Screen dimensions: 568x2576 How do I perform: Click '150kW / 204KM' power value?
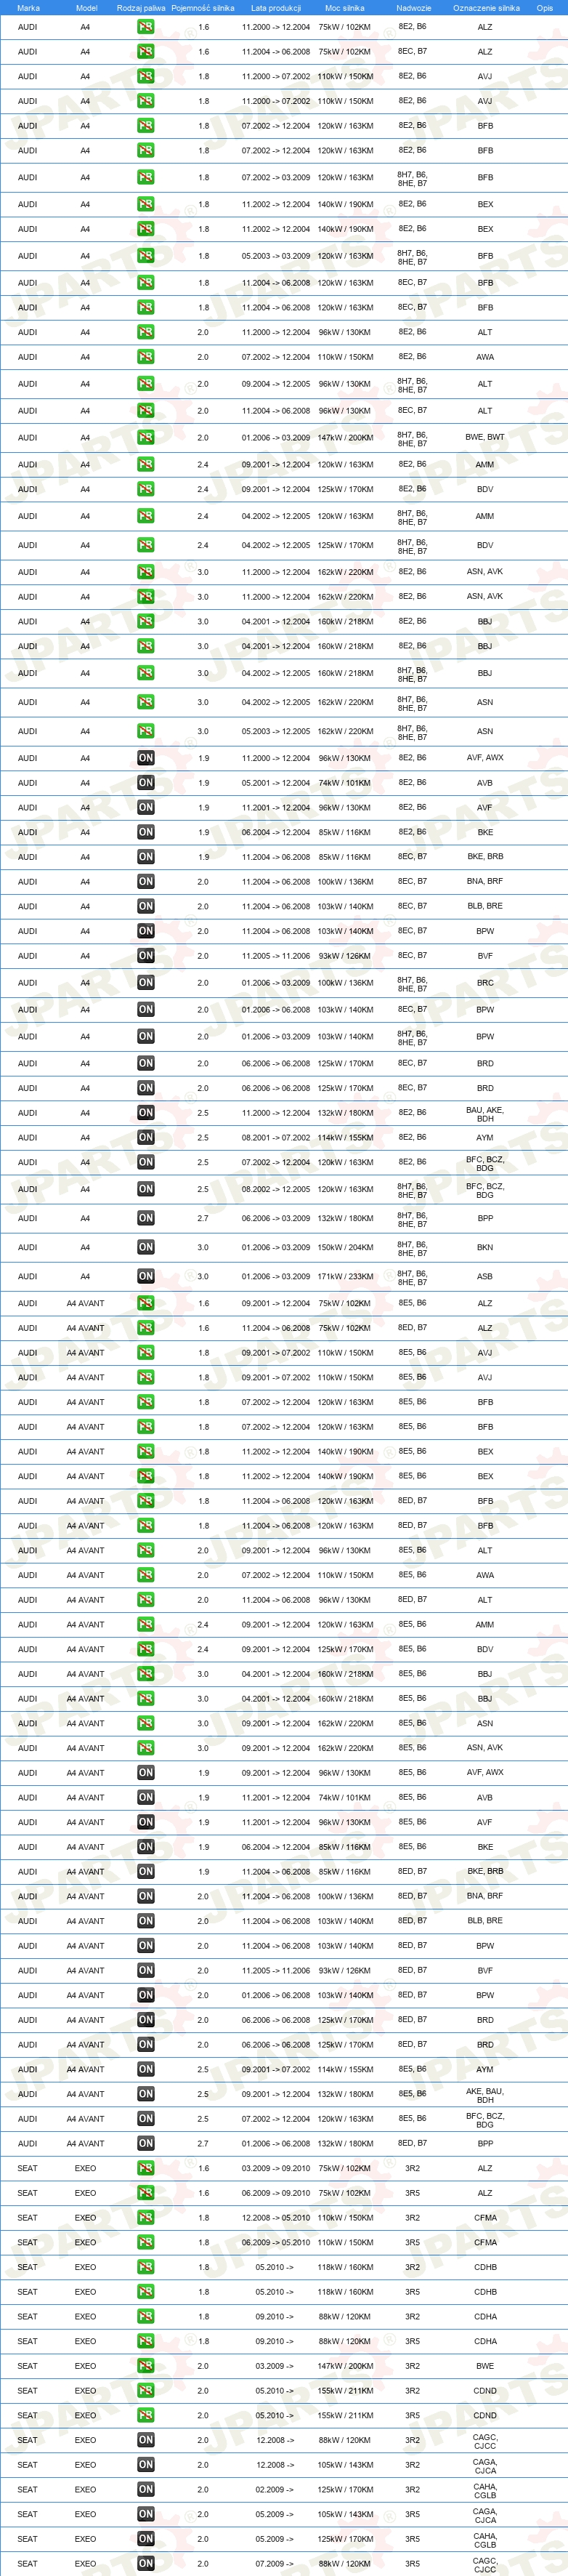coord(345,1248)
